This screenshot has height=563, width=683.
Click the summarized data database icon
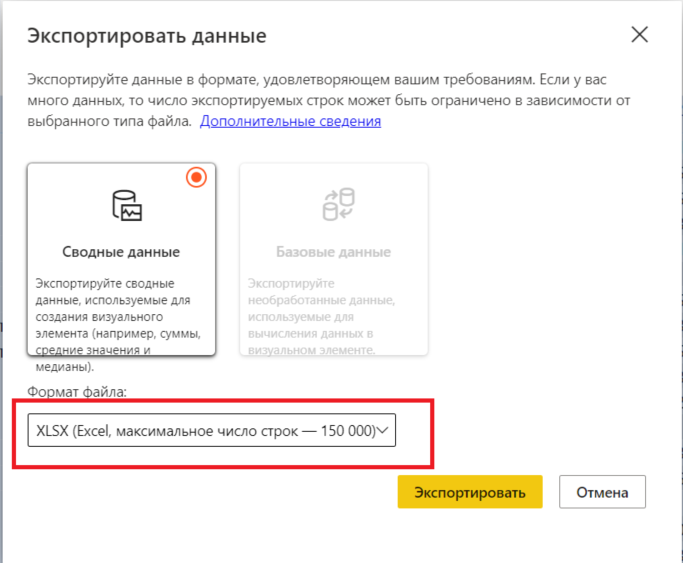(x=127, y=205)
